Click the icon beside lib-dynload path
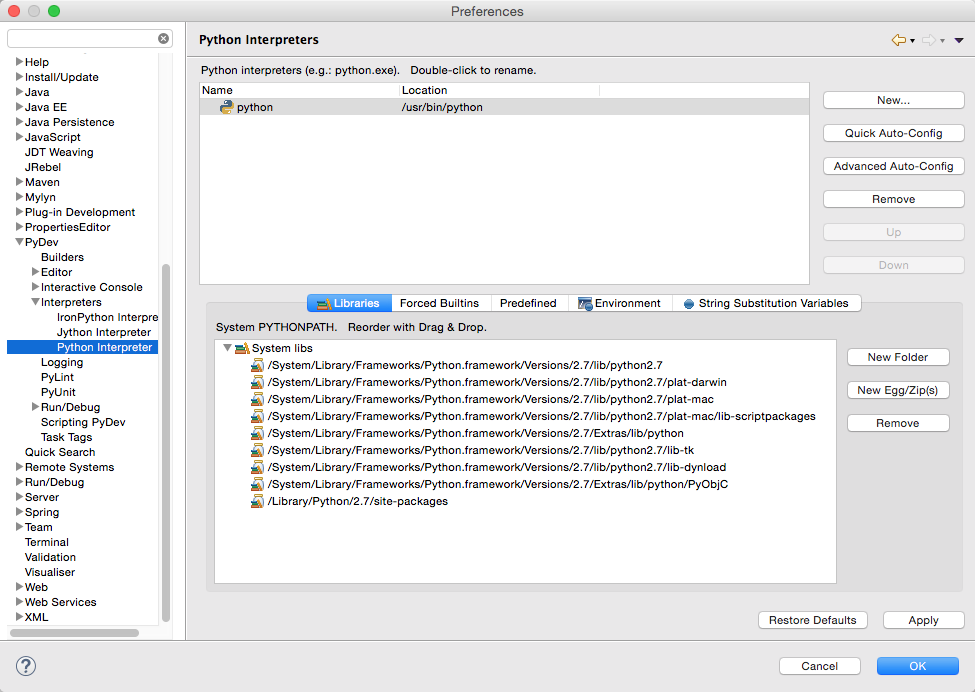 click(x=257, y=467)
